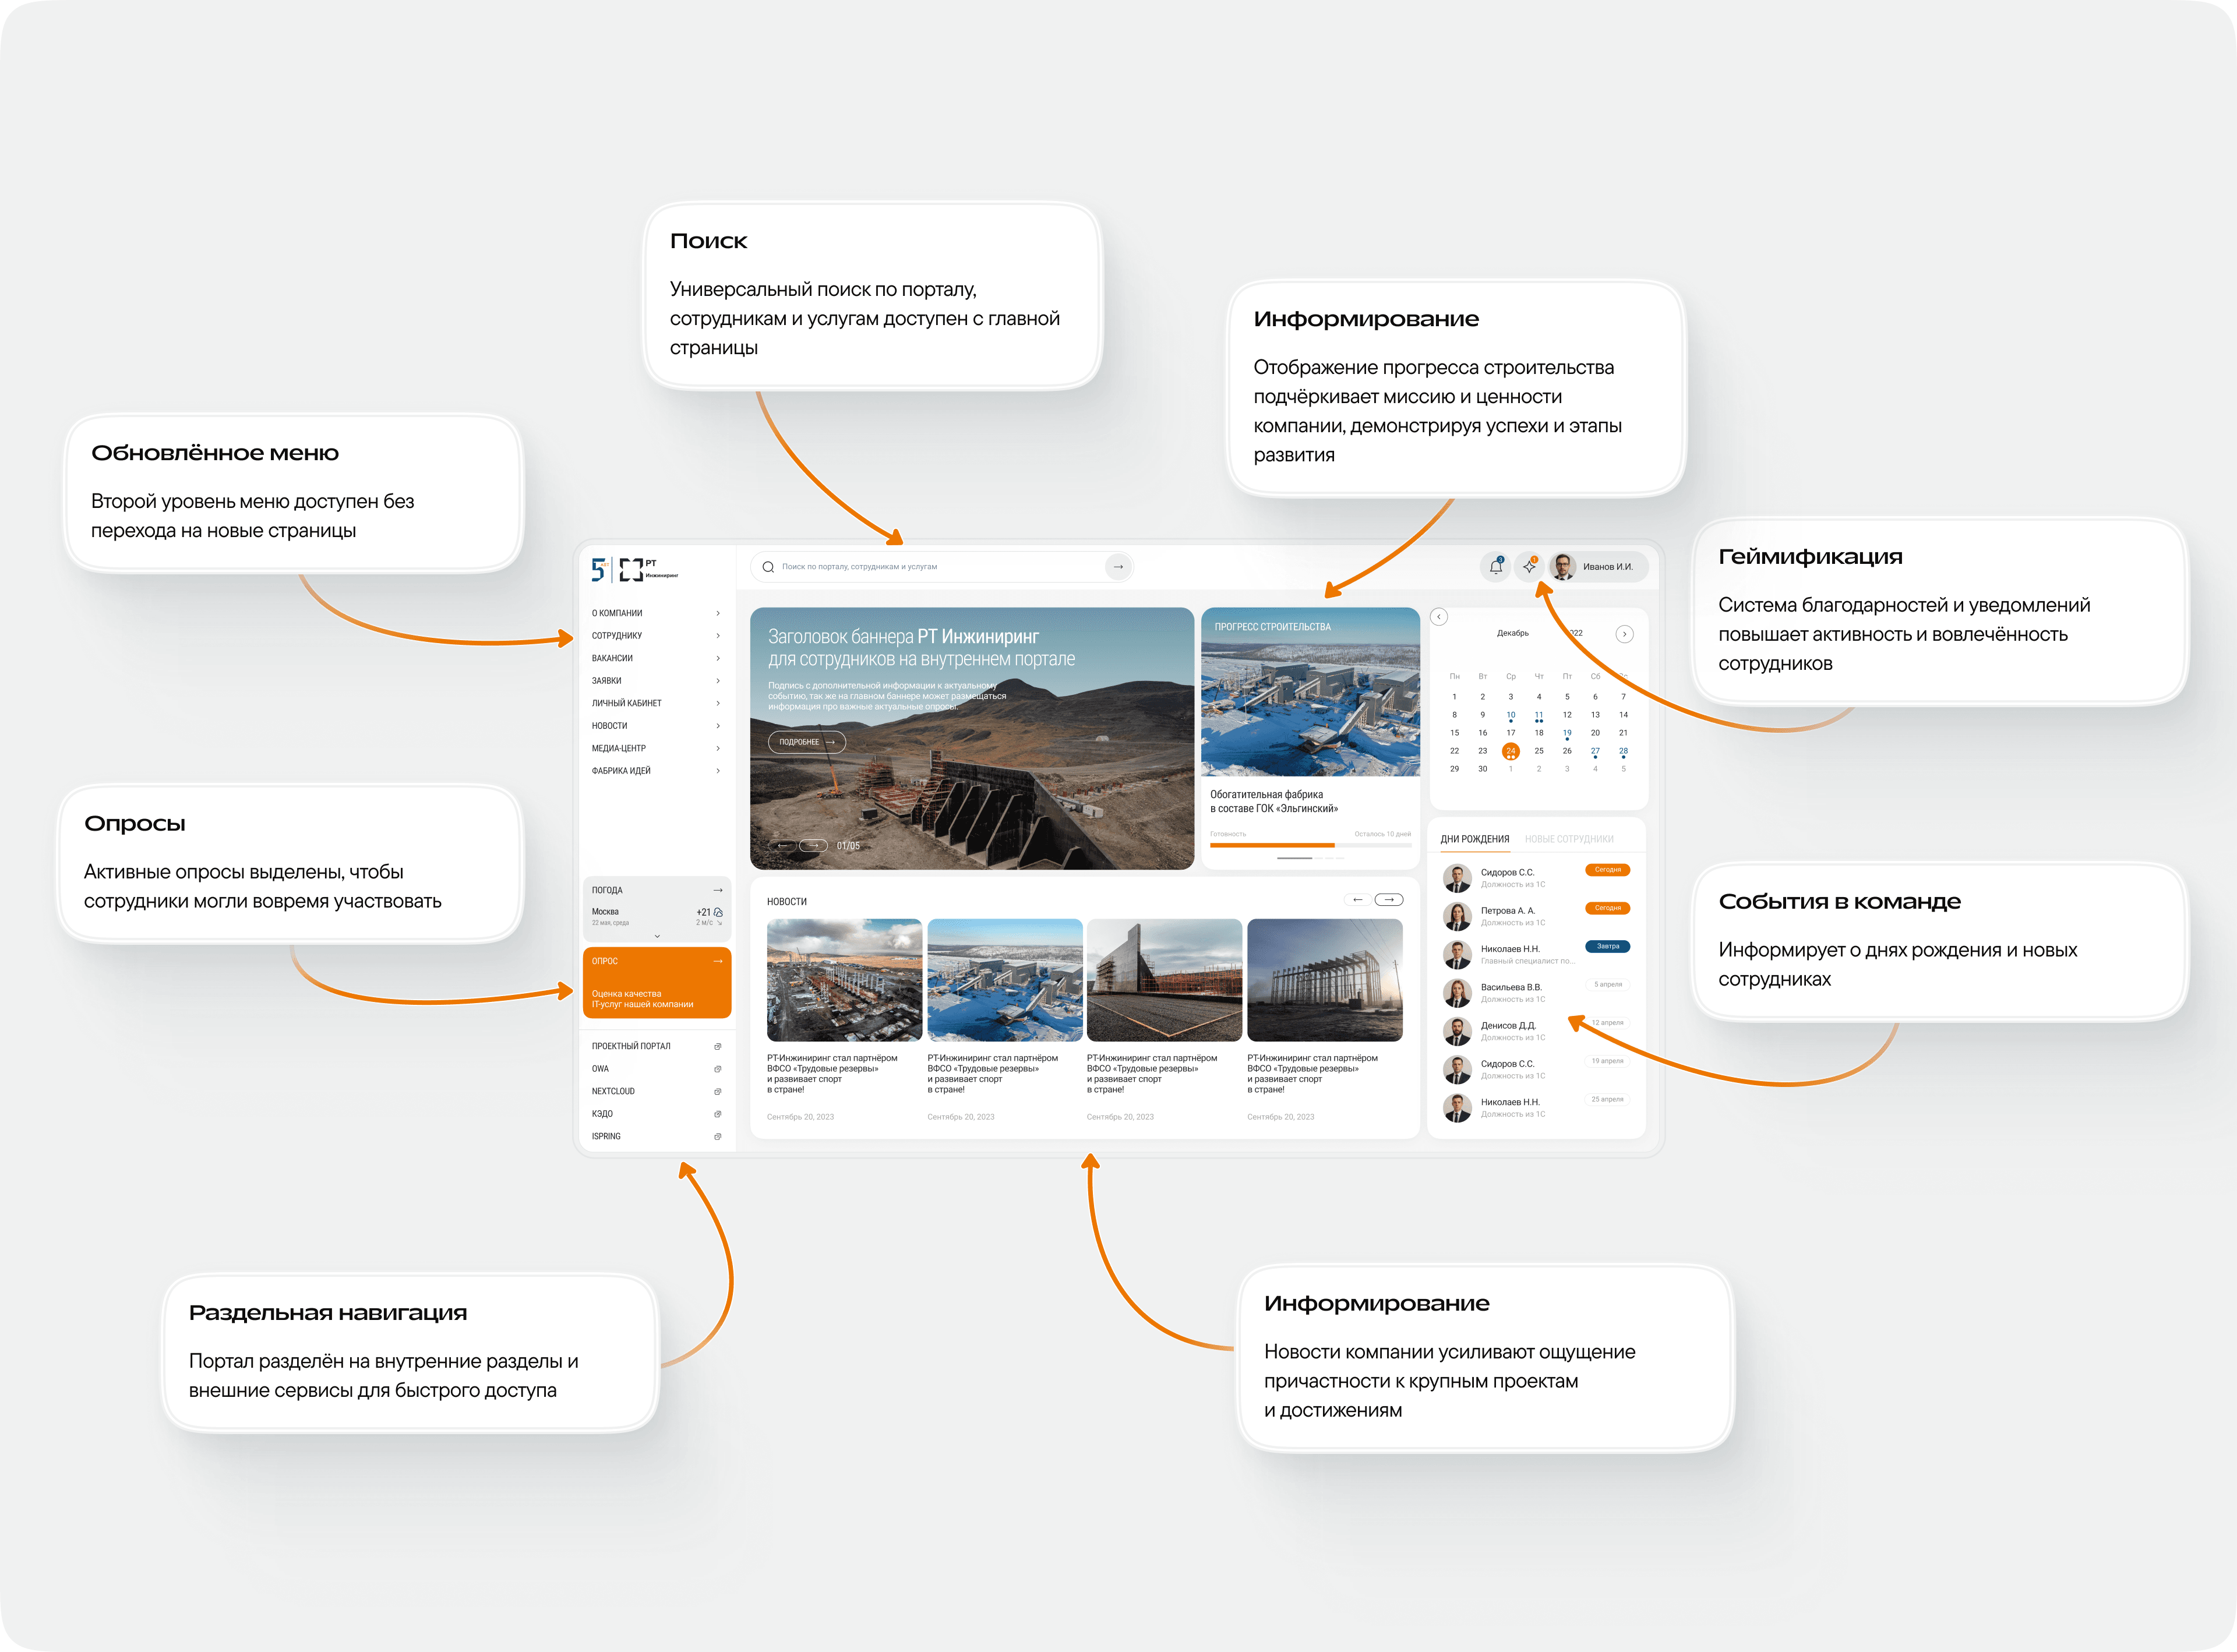Open external link icon next to Nextcloud
This screenshot has width=2237, height=1652.
[x=717, y=1091]
